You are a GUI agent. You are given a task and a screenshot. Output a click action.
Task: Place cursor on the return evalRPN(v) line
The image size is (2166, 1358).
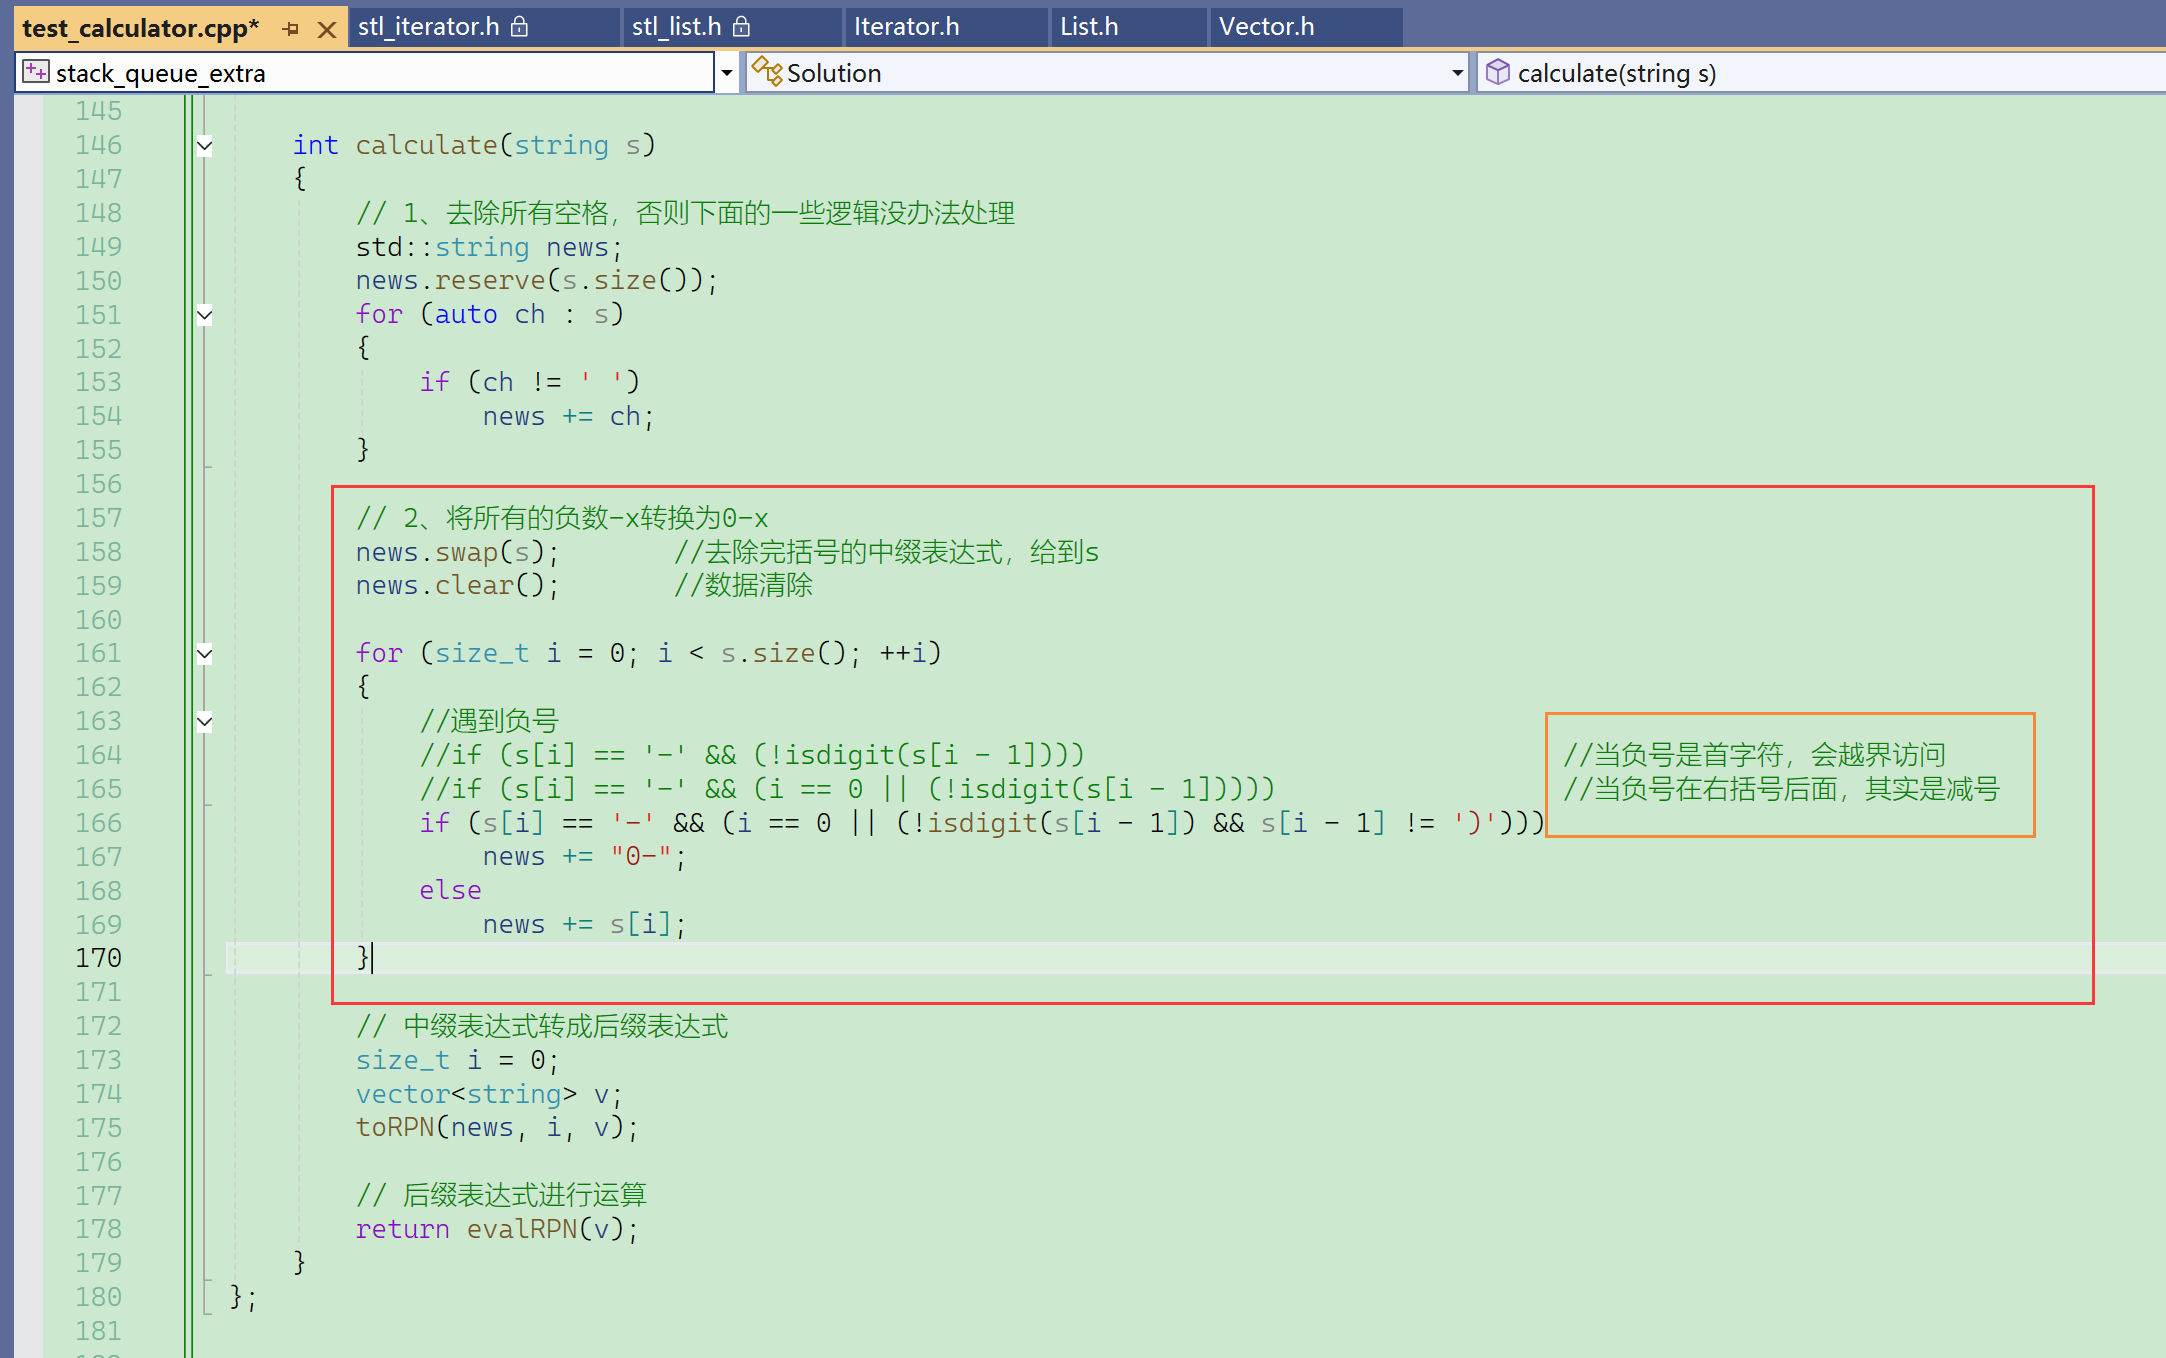click(x=496, y=1229)
